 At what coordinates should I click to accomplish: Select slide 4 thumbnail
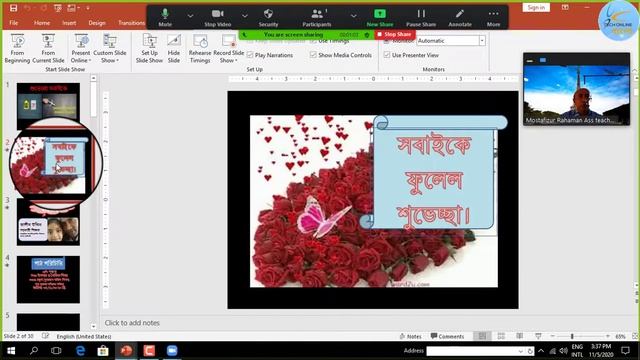[48, 280]
